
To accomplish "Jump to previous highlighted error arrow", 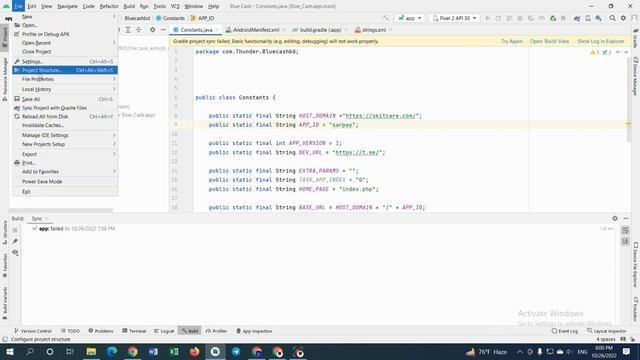I will click(x=618, y=52).
